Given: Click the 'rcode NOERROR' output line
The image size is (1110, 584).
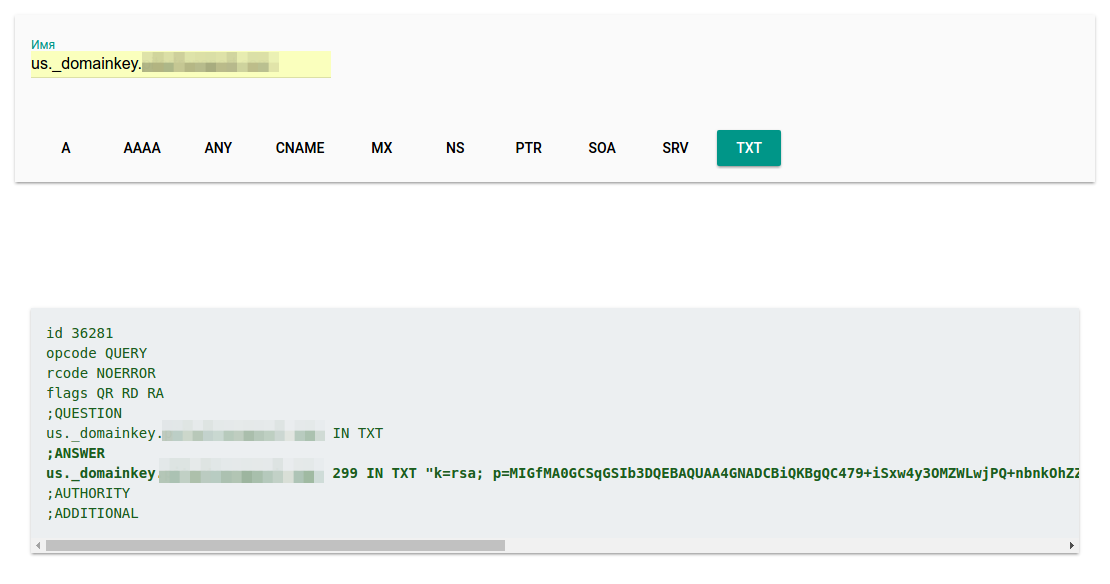Looking at the screenshot, I should coord(100,373).
